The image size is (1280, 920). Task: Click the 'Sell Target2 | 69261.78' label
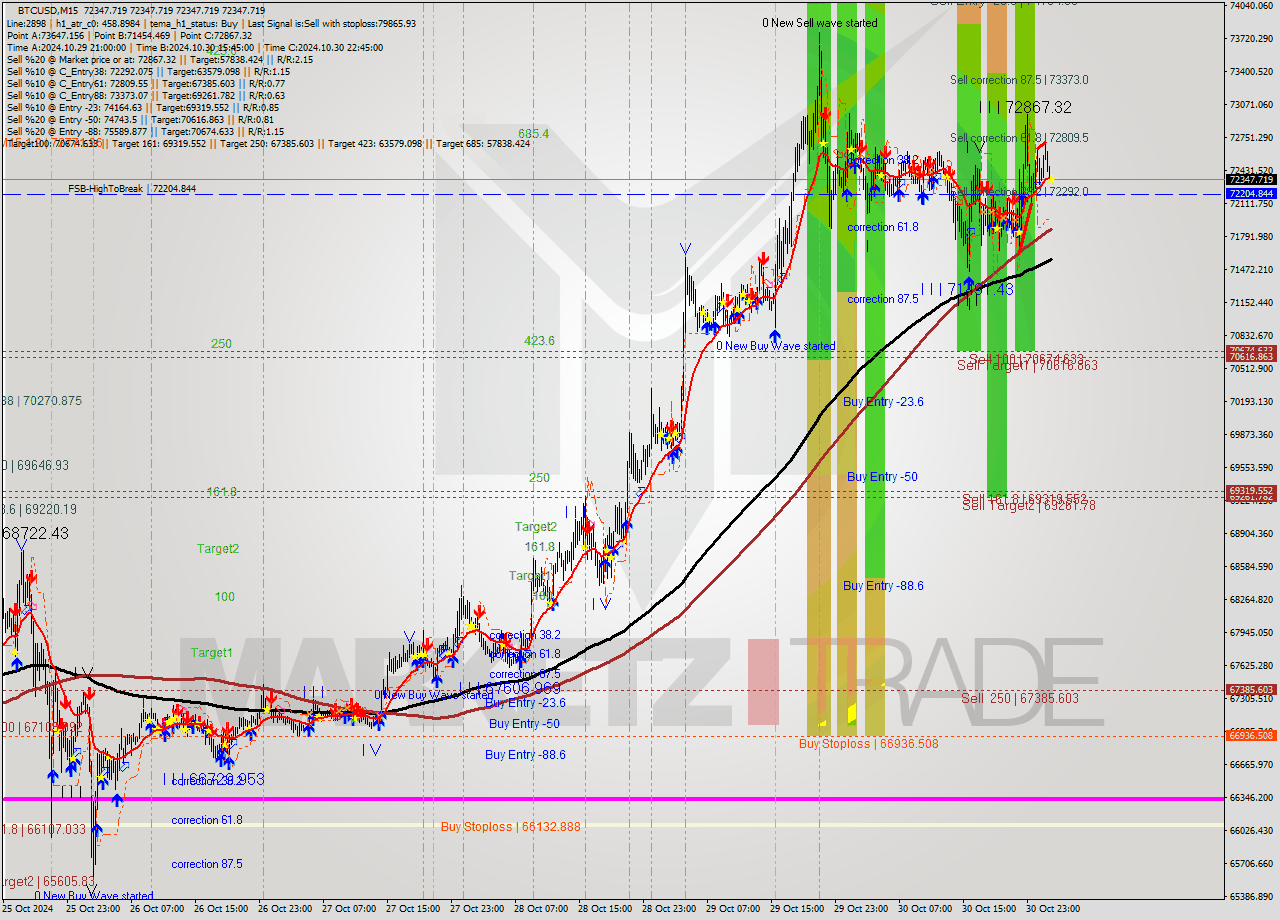(x=1029, y=506)
